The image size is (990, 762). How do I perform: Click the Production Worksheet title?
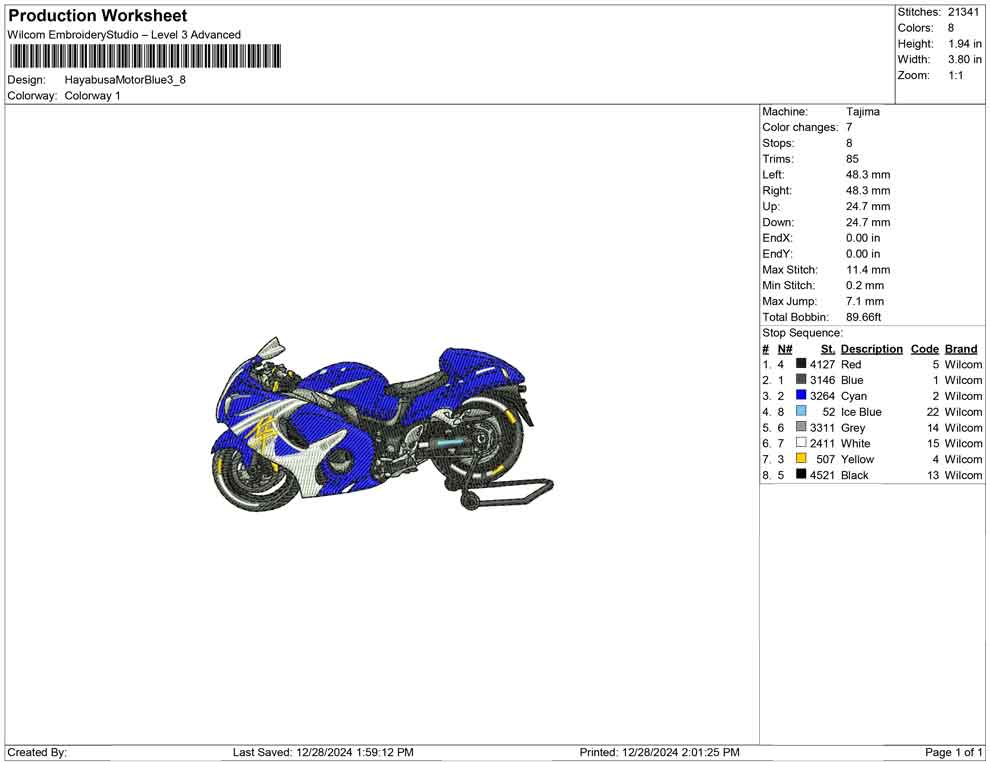coord(96,15)
